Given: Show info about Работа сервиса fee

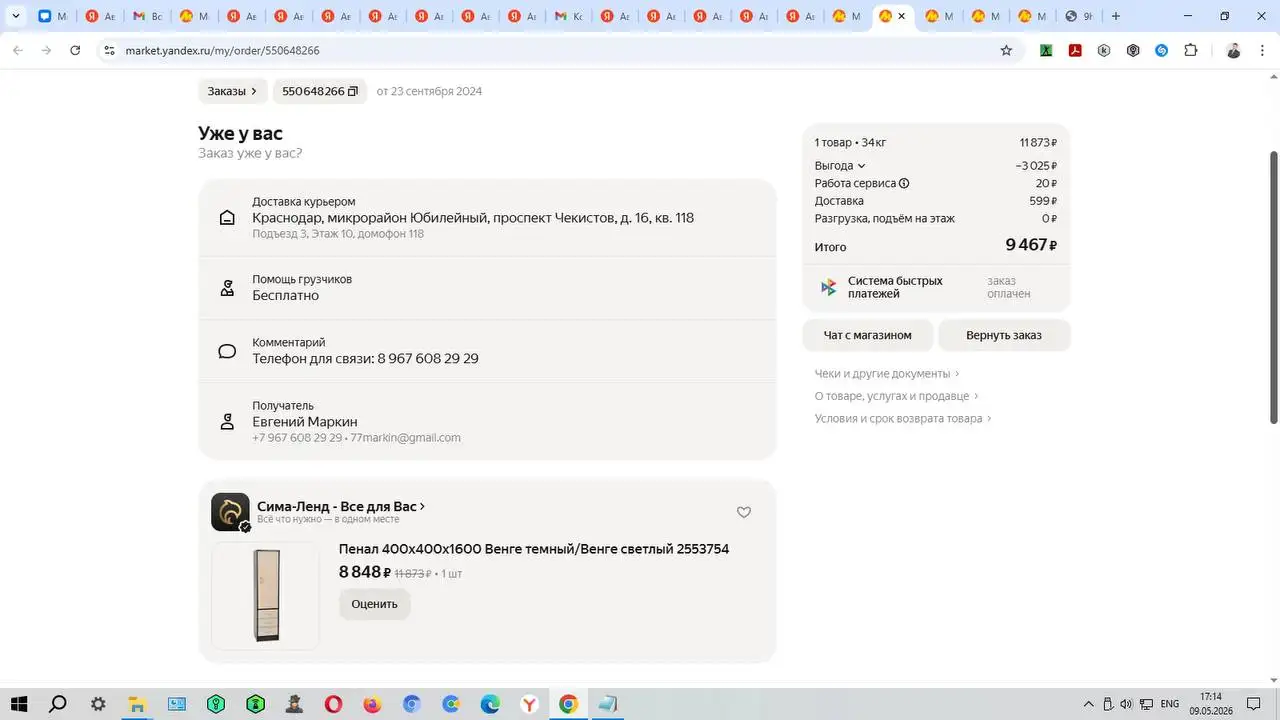Looking at the screenshot, I should click(x=904, y=183).
